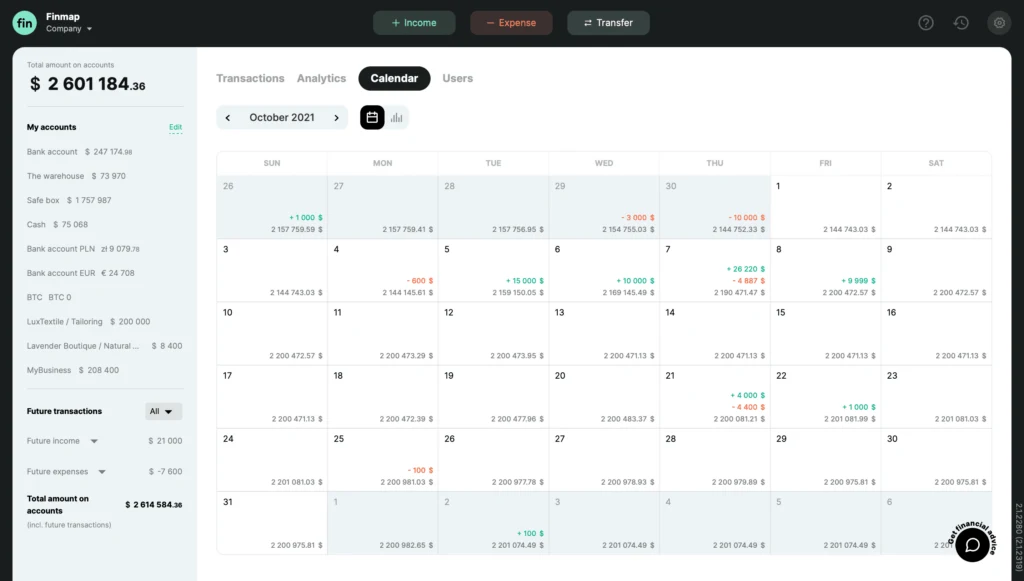Open the history icon near settings
Image resolution: width=1024 pixels, height=581 pixels.
[961, 22]
